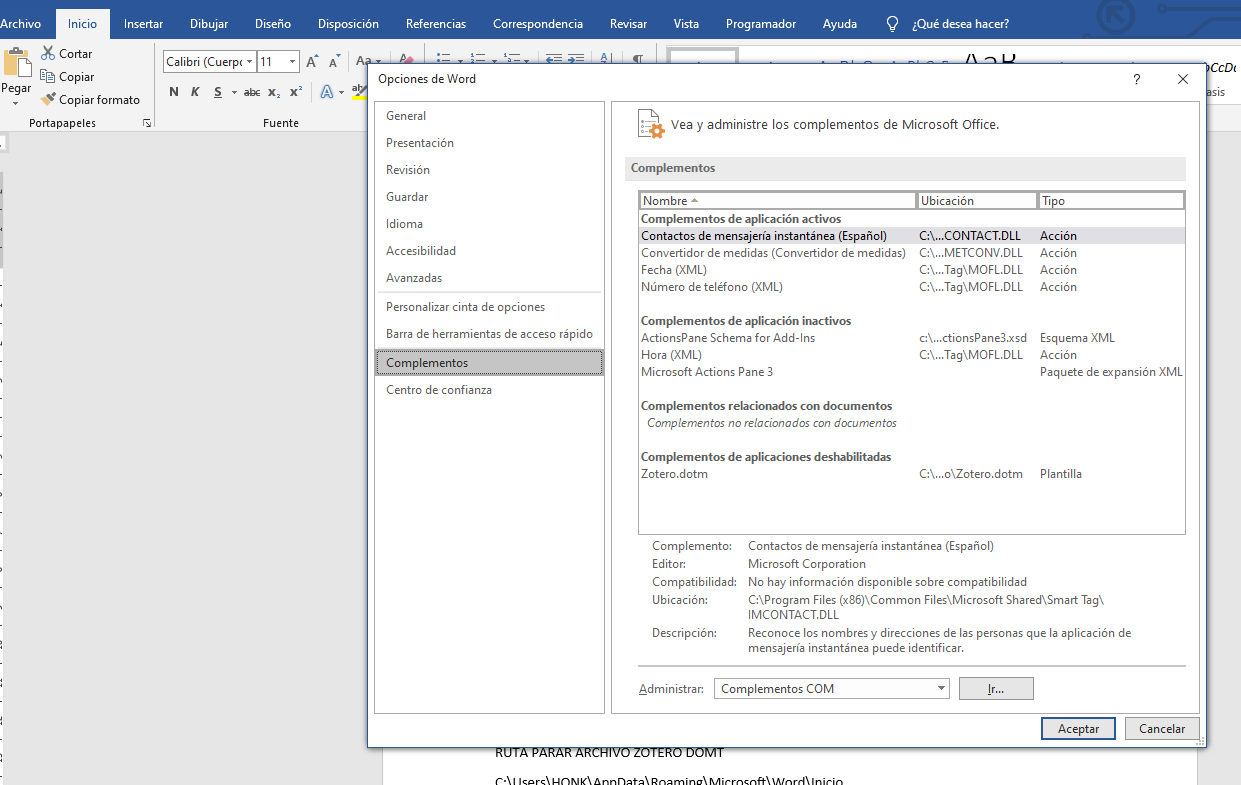1241x785 pixels.
Task: Click the Cortar scissors icon
Action: tap(48, 53)
